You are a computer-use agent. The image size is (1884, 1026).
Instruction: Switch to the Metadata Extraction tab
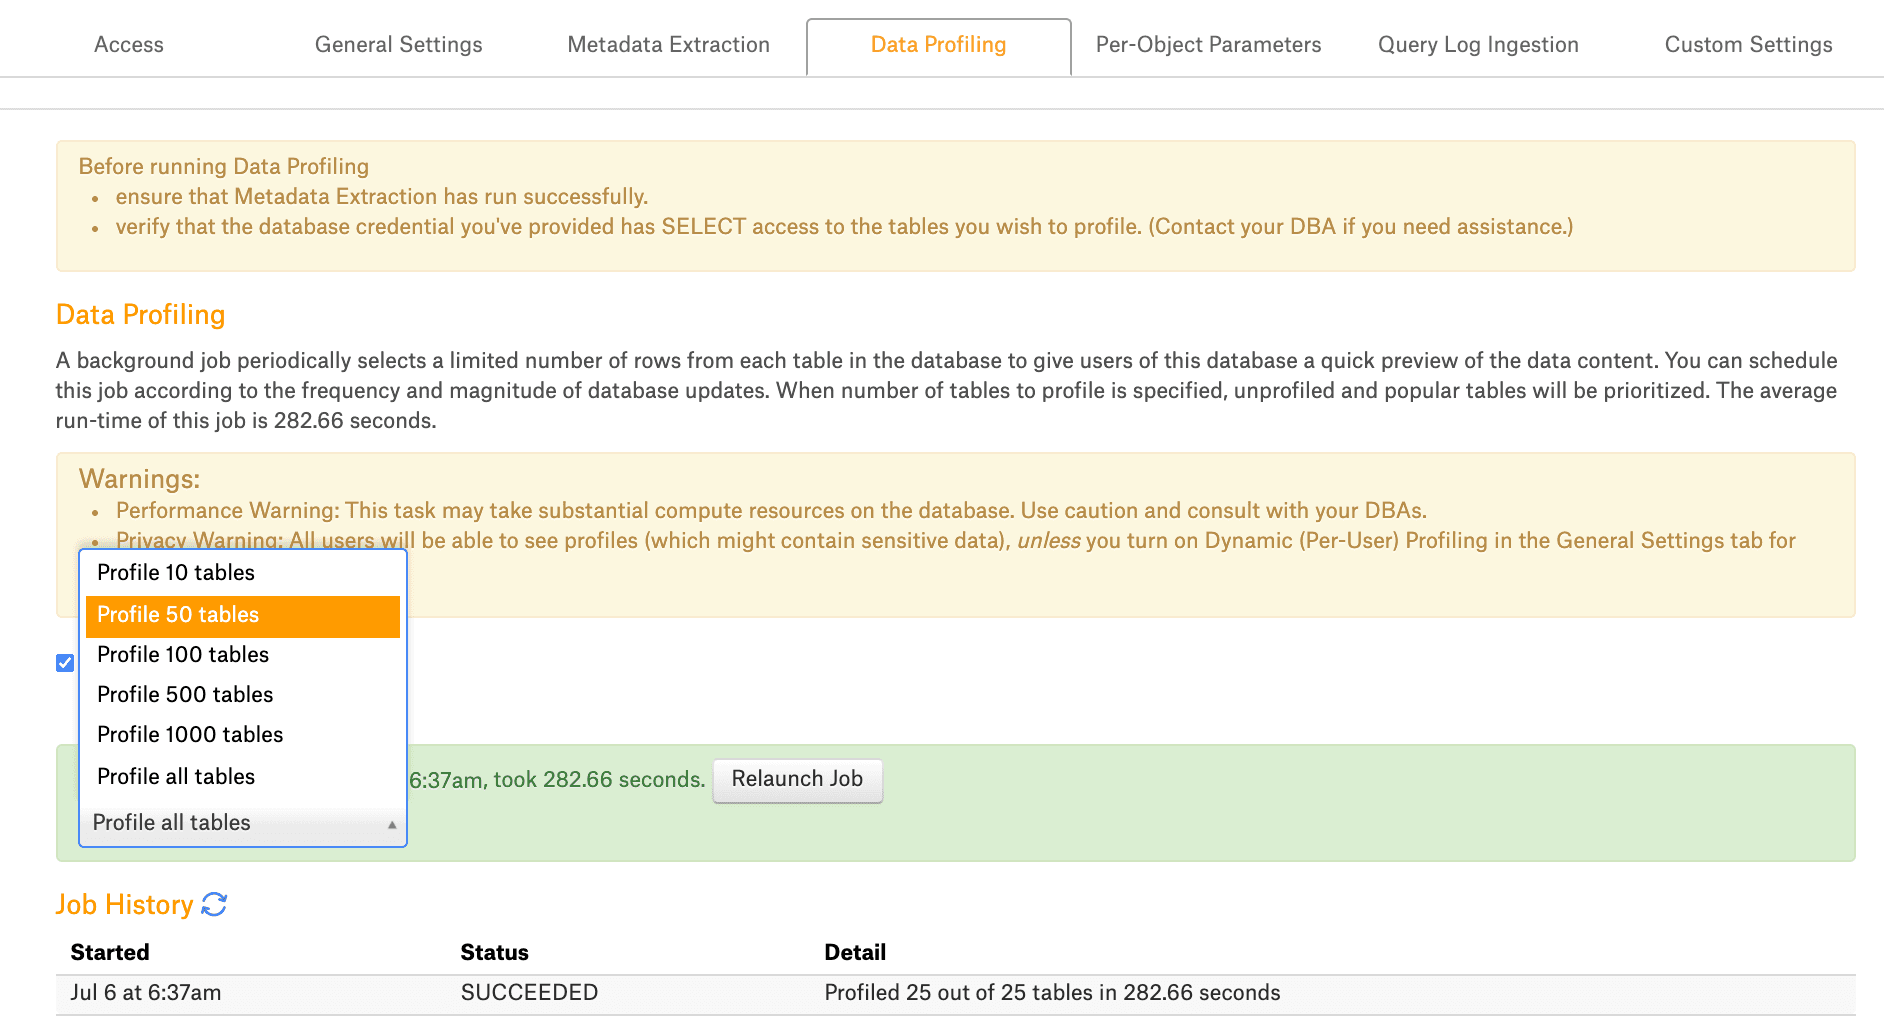(667, 44)
